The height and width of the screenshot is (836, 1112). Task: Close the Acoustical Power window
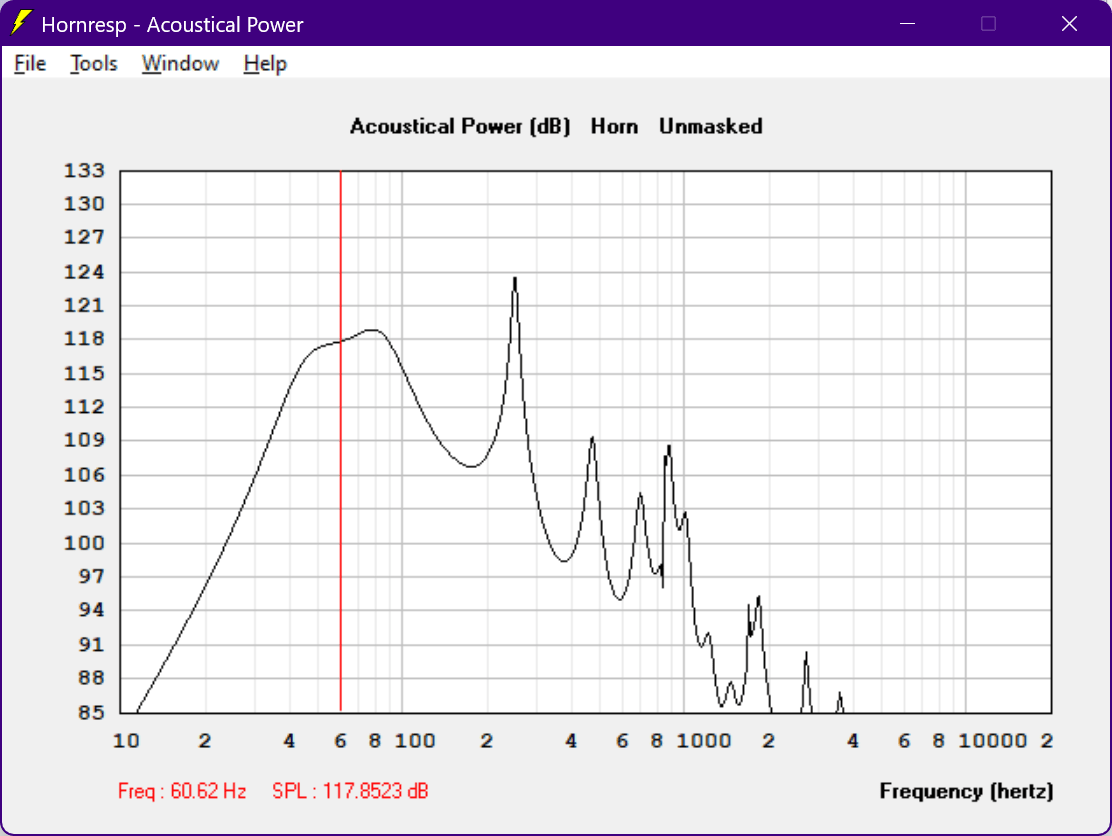[1069, 23]
